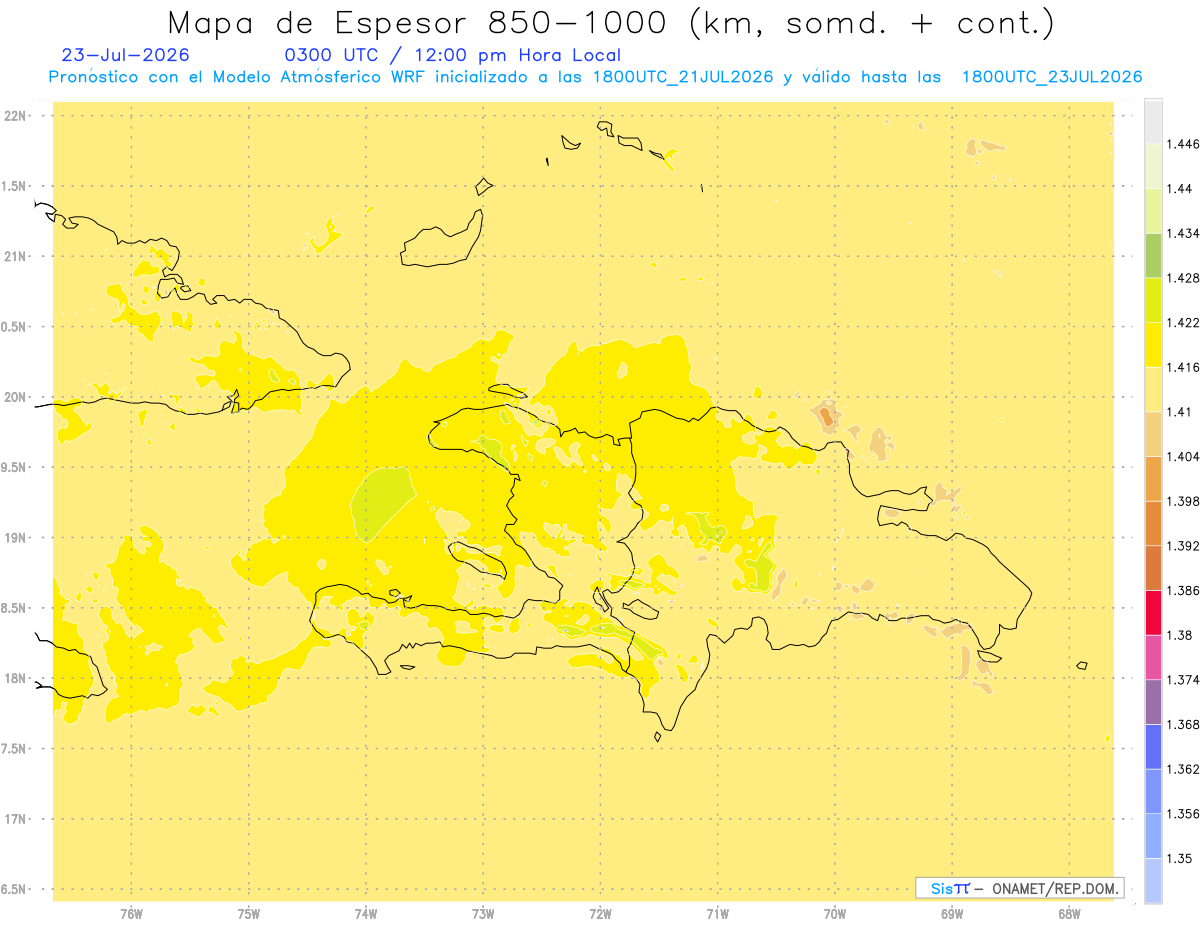1200x927 pixels.
Task: Click the '17N' latitude label
Action: coord(15,819)
